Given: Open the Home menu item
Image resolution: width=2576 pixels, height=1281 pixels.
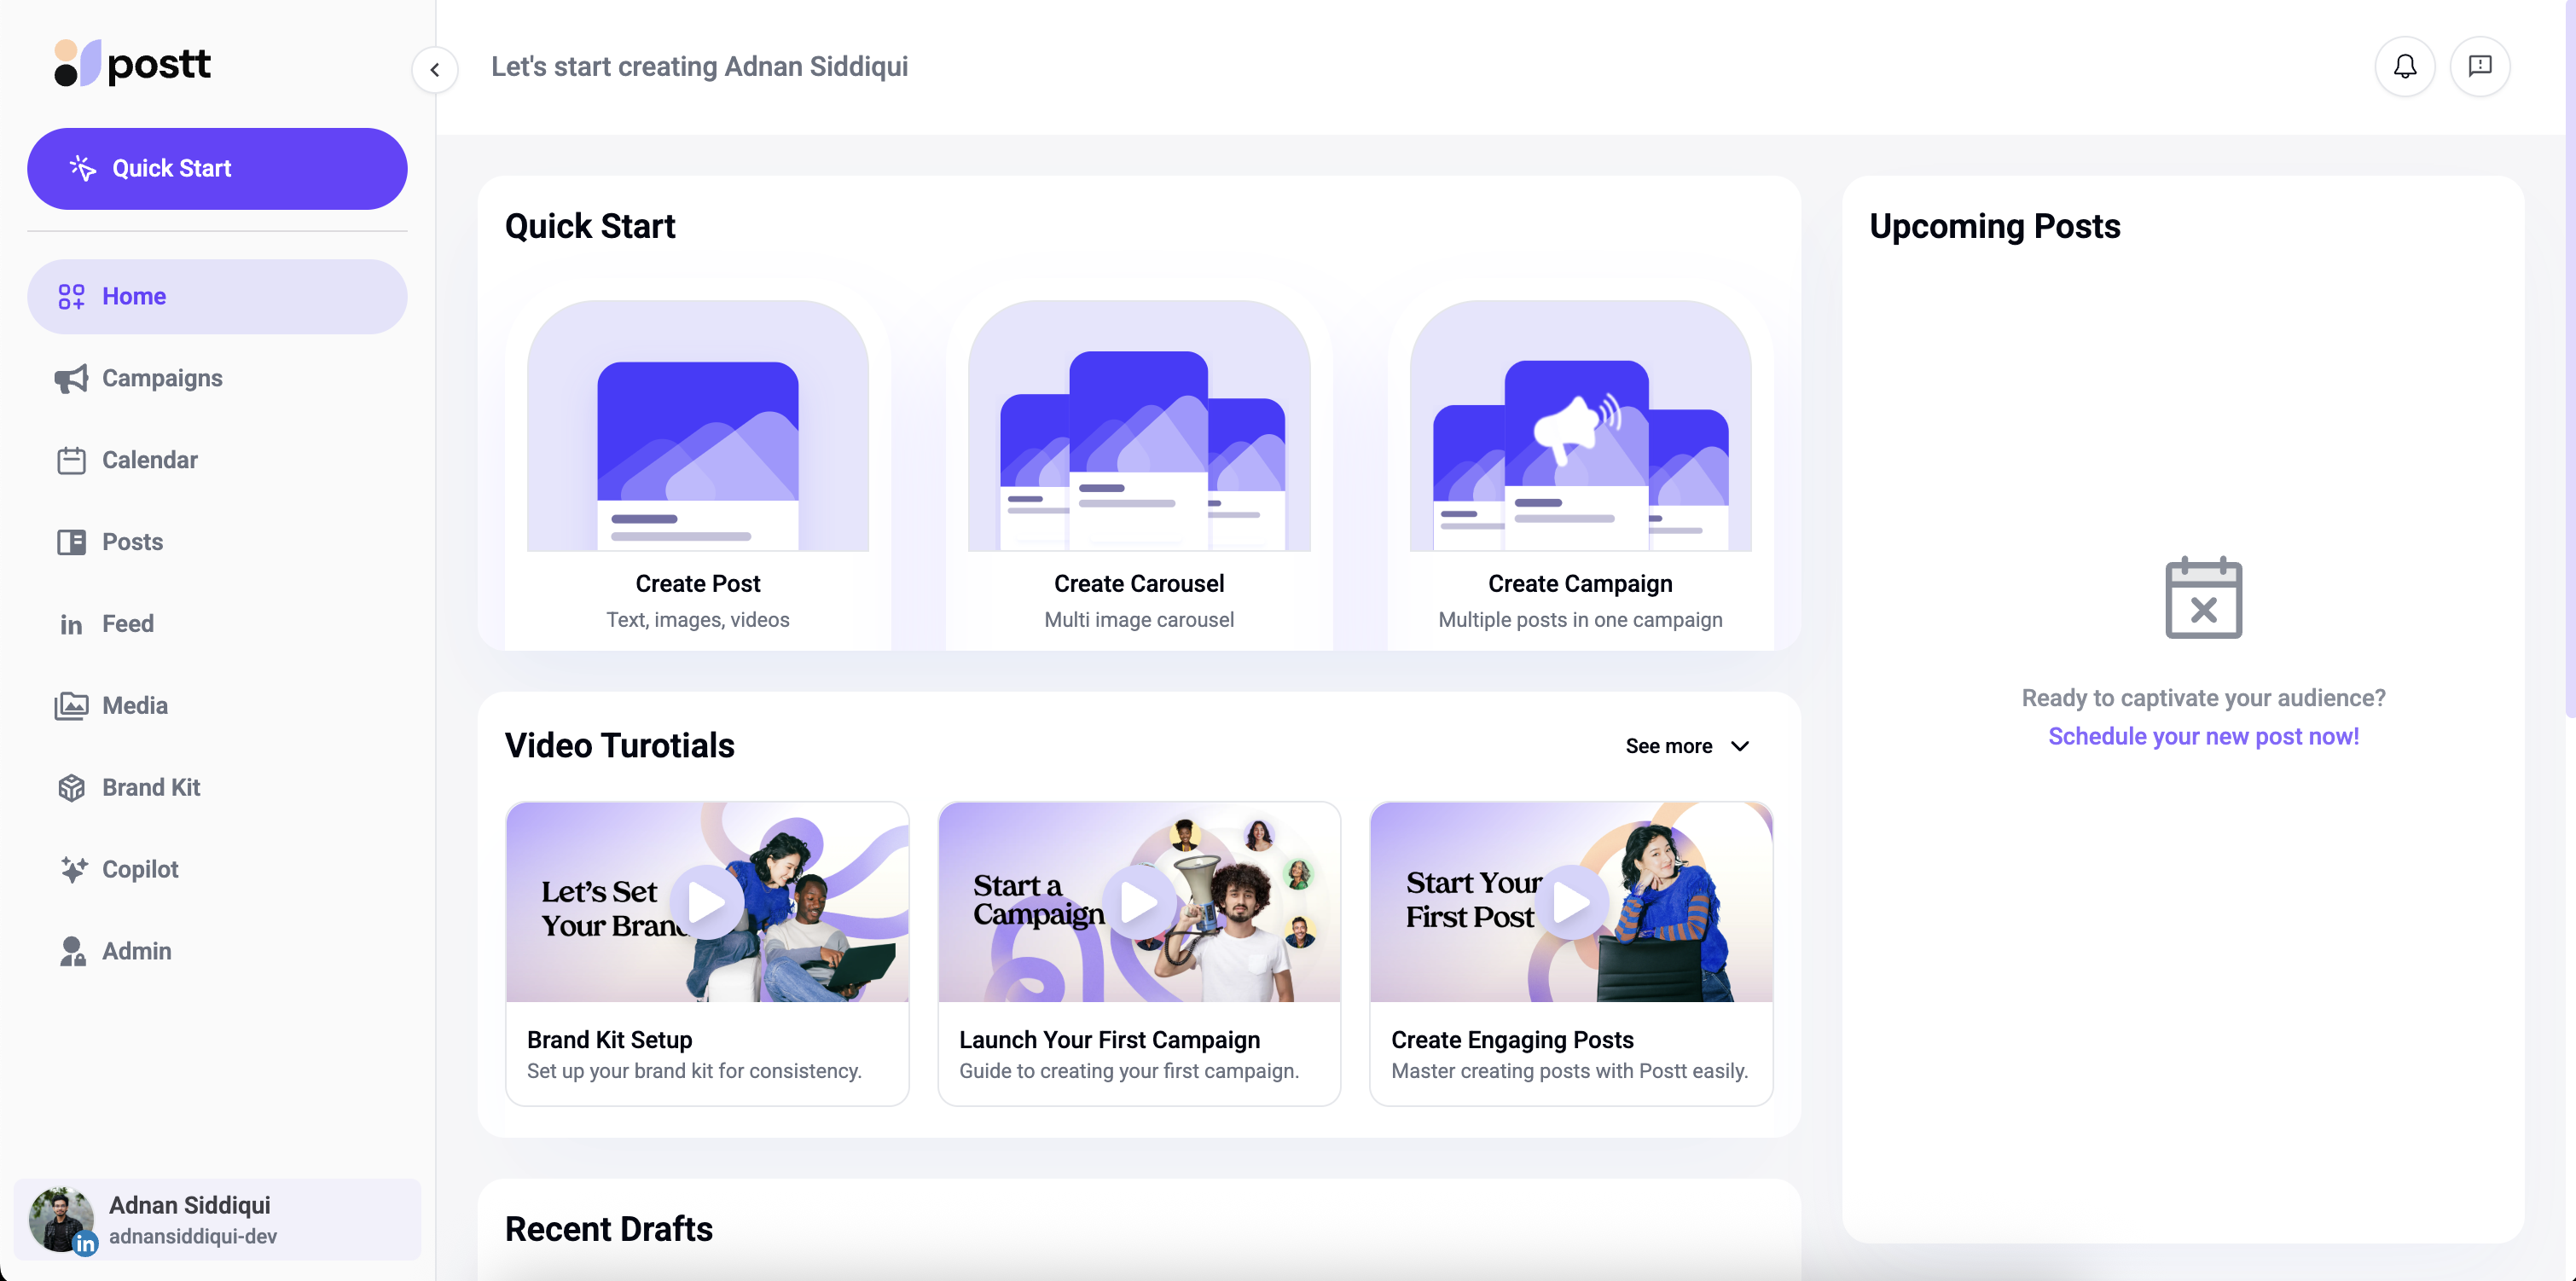Looking at the screenshot, I should click(217, 296).
